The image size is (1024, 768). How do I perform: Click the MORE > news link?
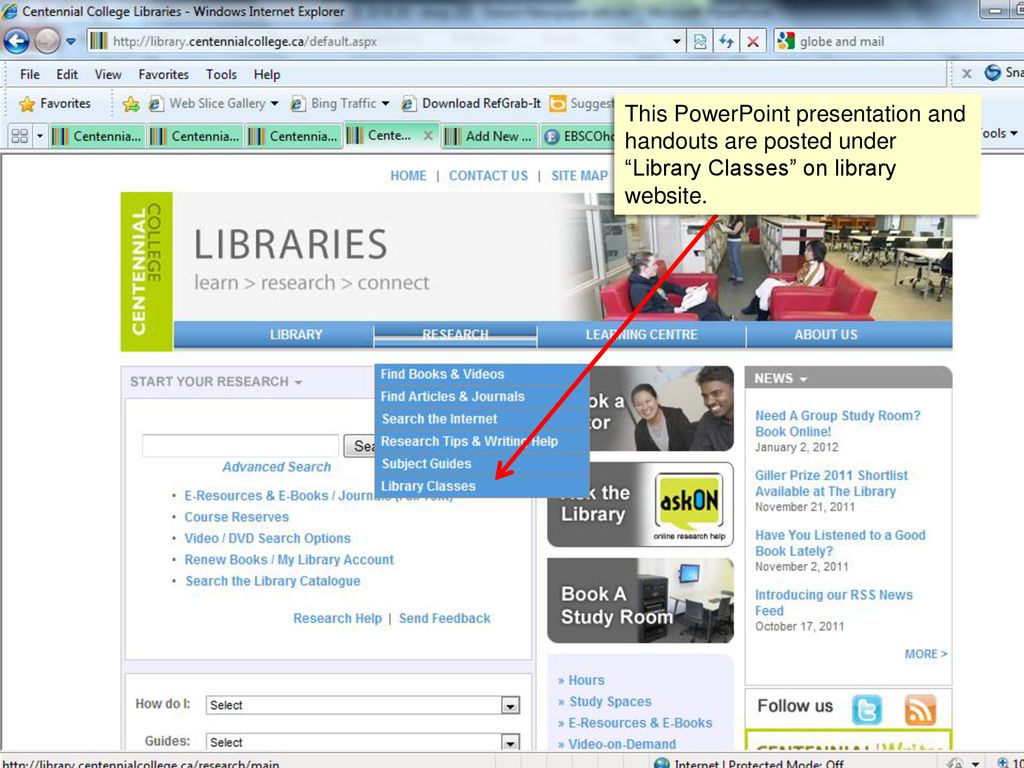(926, 654)
